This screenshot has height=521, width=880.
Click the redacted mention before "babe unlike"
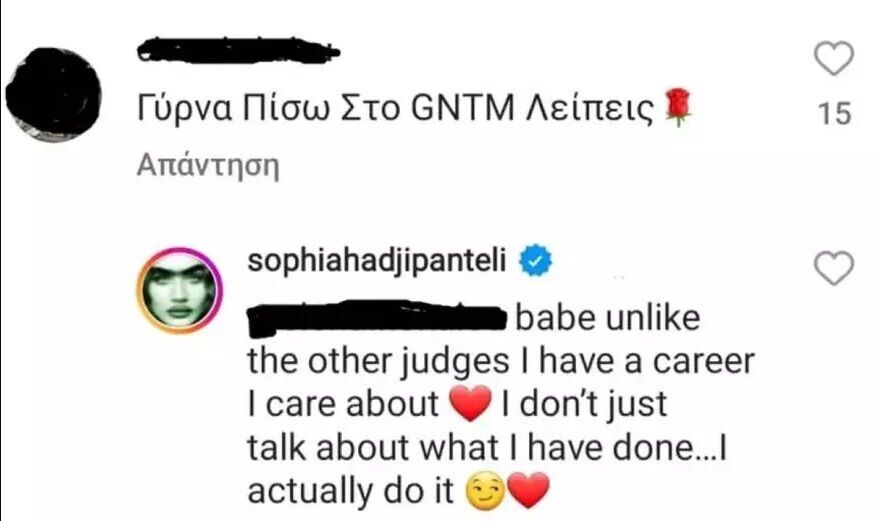(378, 320)
